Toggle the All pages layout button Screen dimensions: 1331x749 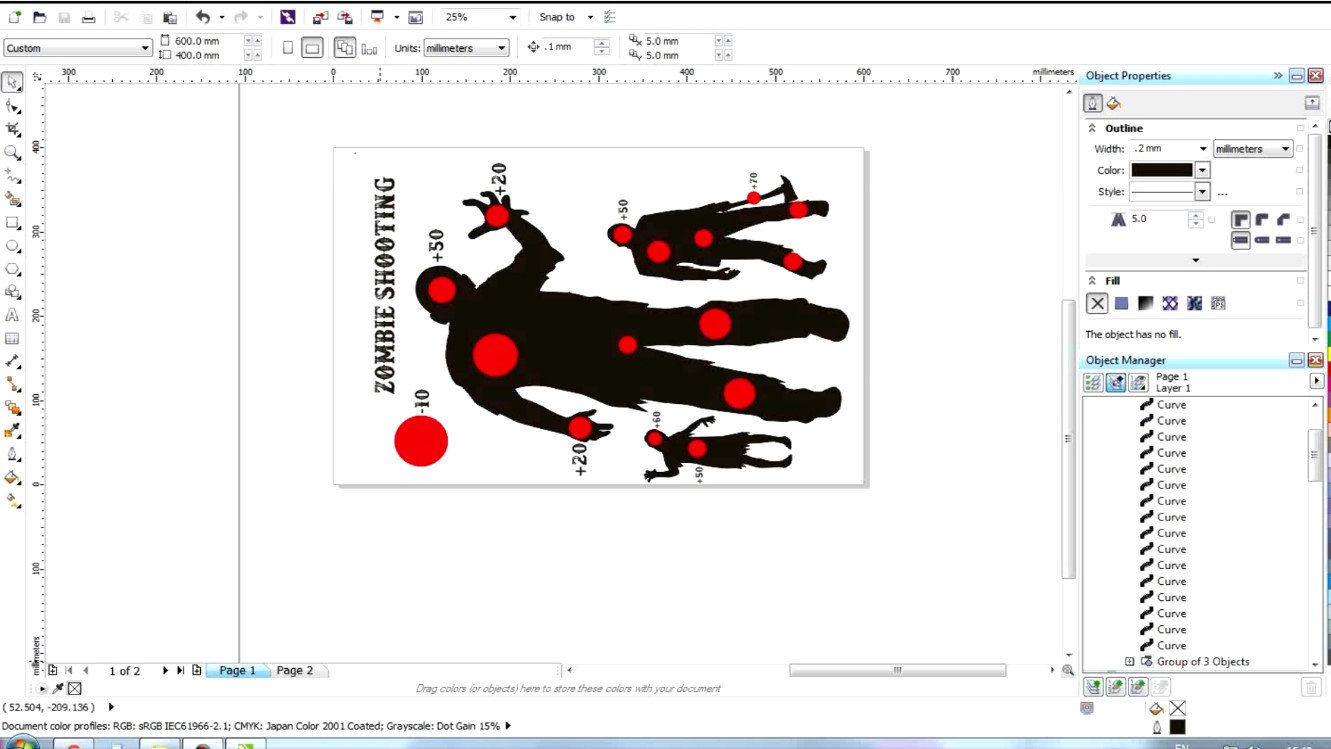click(345, 48)
